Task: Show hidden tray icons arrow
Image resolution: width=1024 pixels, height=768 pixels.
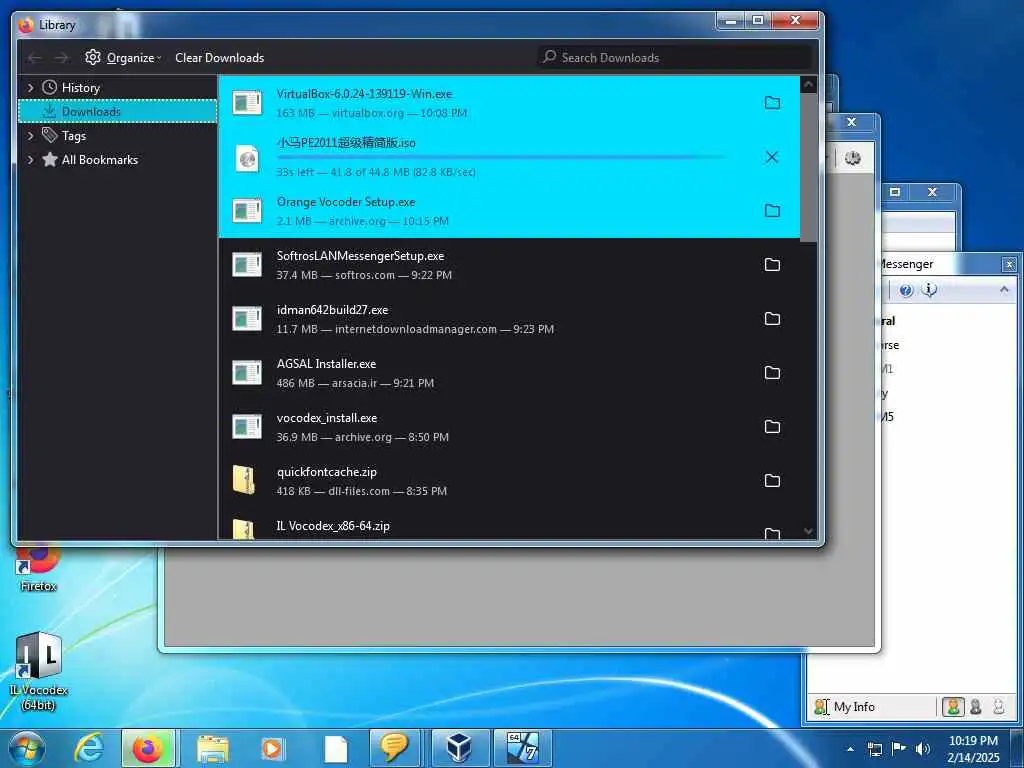Action: (x=850, y=749)
